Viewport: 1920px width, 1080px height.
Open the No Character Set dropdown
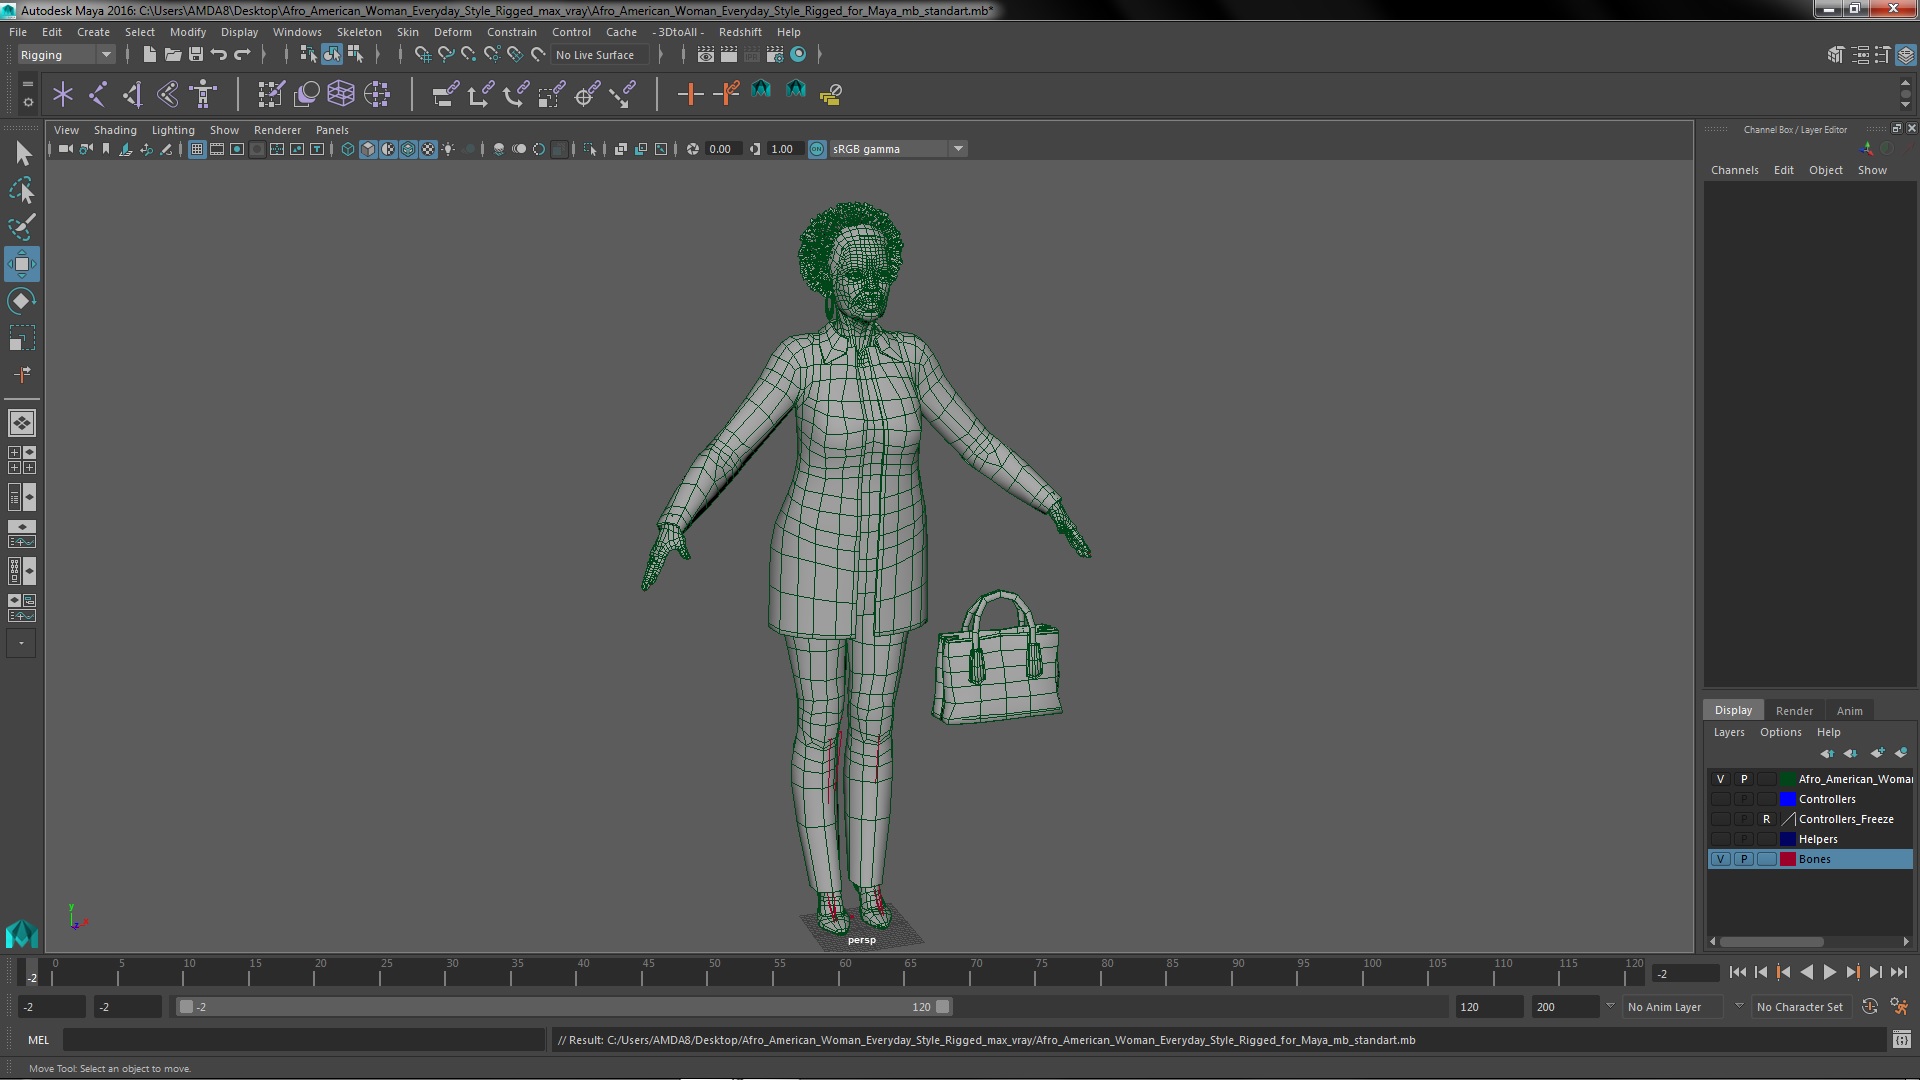1804,1007
